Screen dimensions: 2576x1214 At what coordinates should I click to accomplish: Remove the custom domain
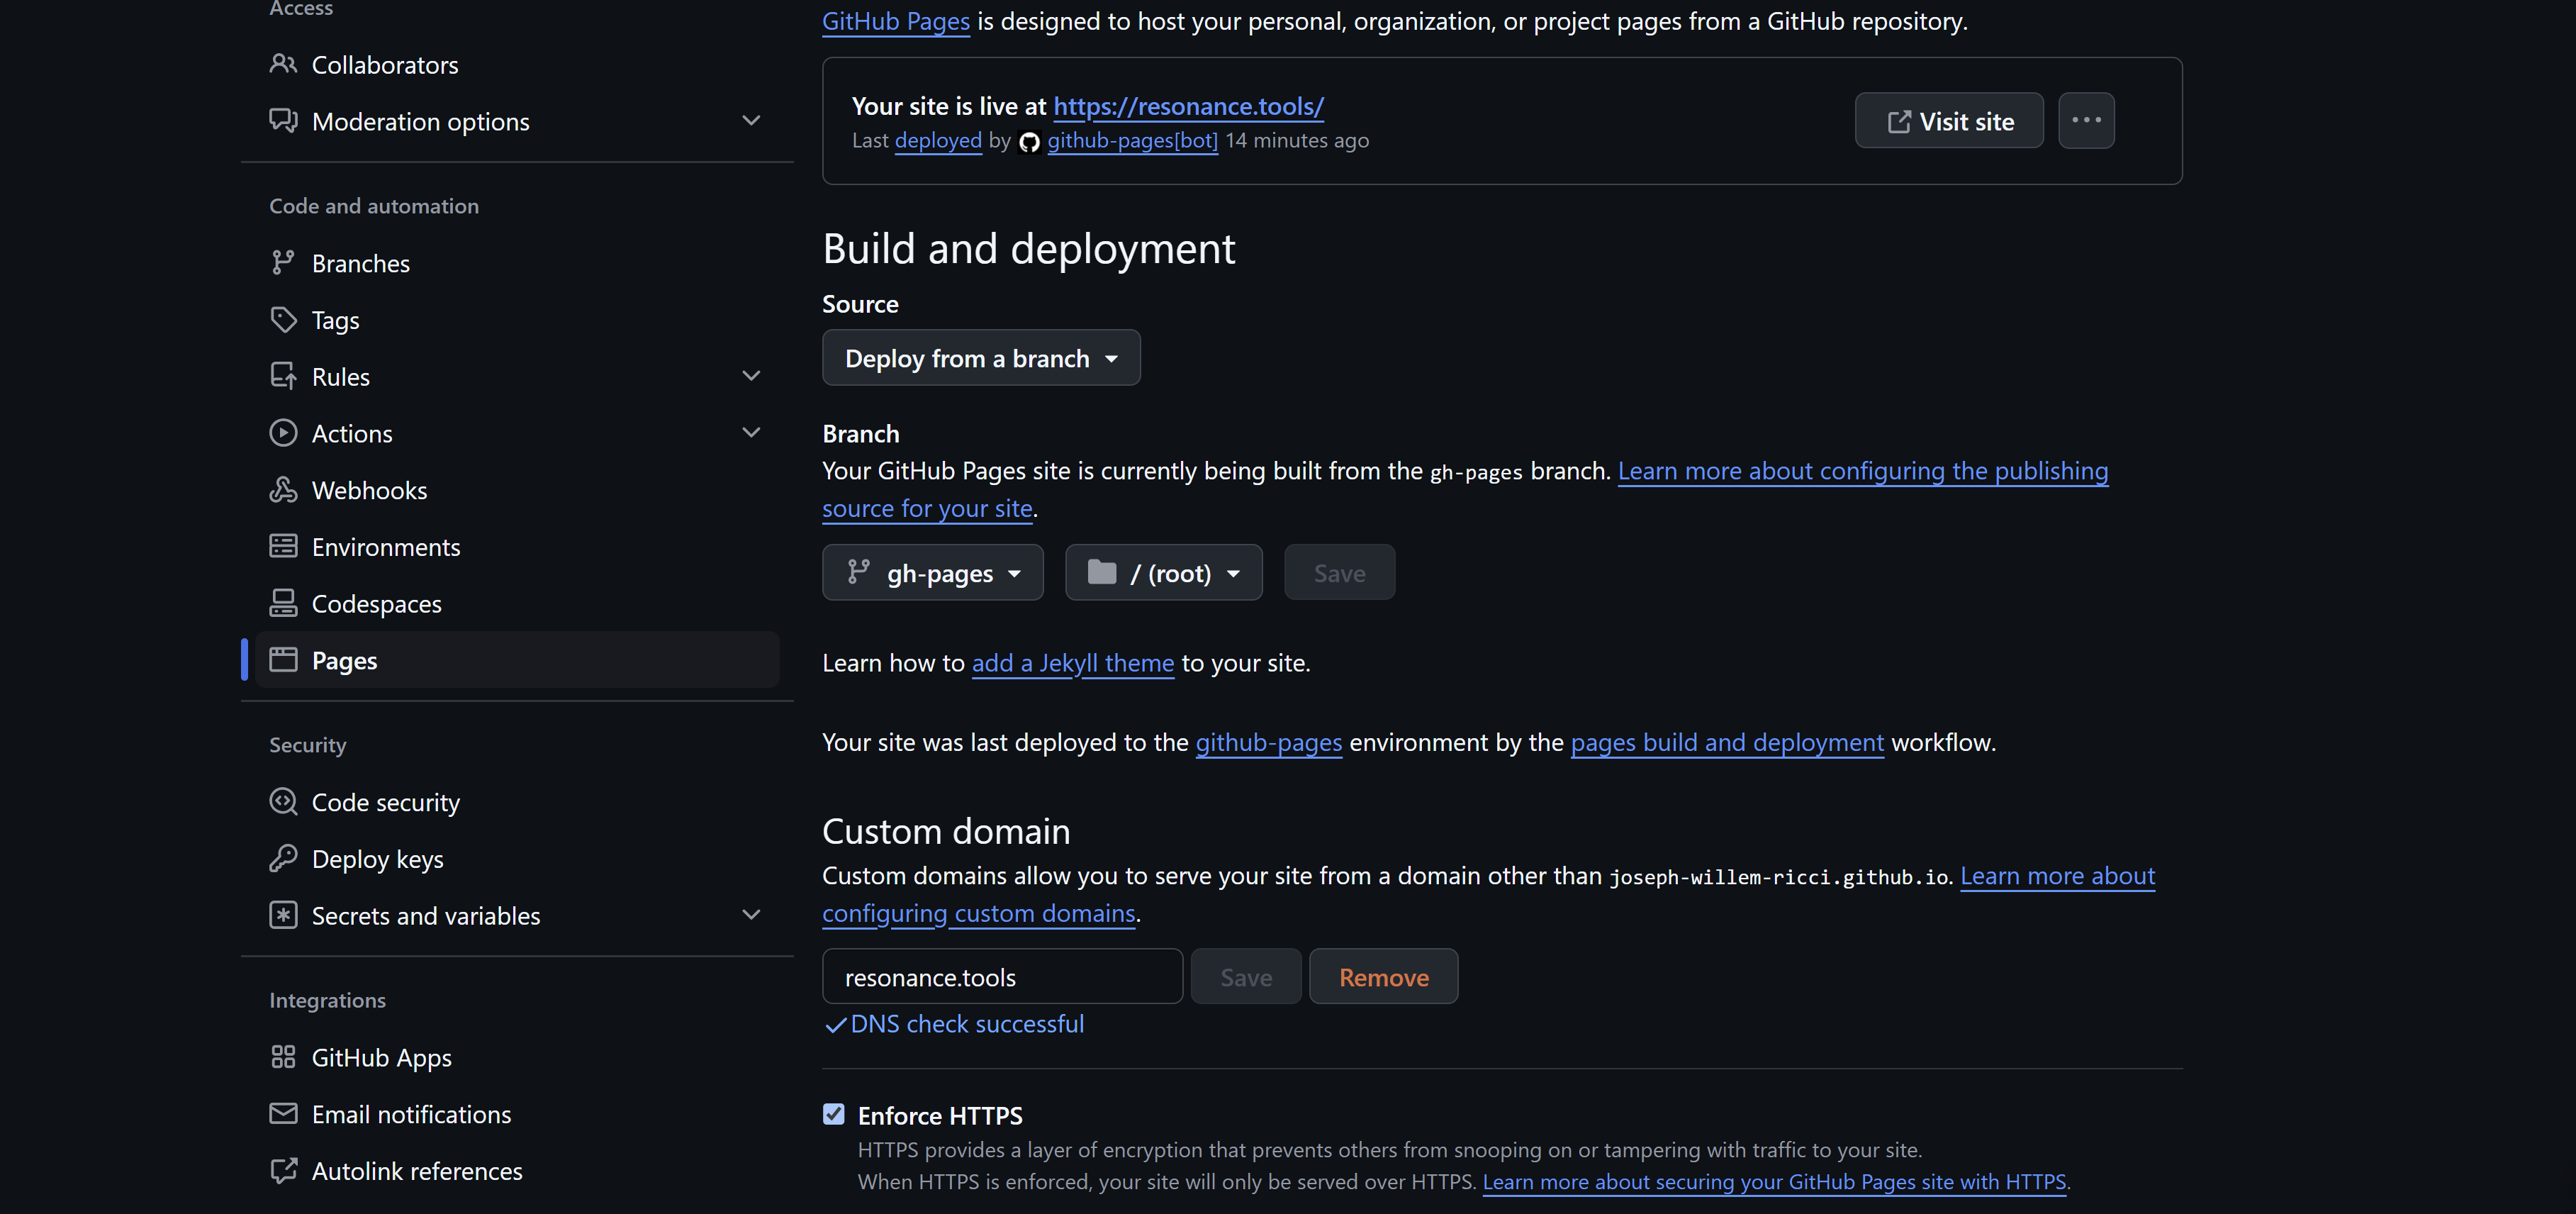point(1383,977)
